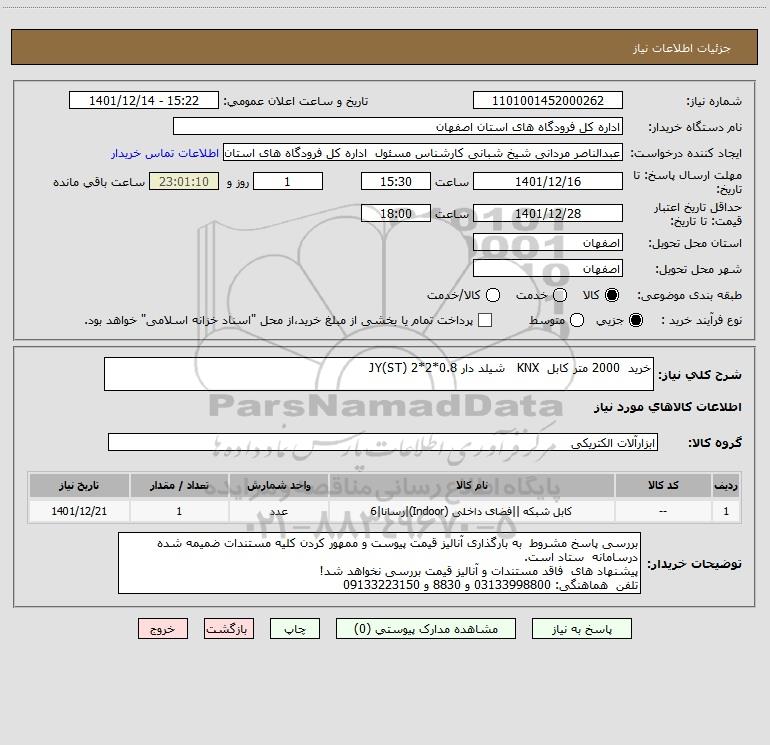Viewport: 770px width, 745px height.
Task: Click the گروه کالا label
Action: click(x=715, y=443)
